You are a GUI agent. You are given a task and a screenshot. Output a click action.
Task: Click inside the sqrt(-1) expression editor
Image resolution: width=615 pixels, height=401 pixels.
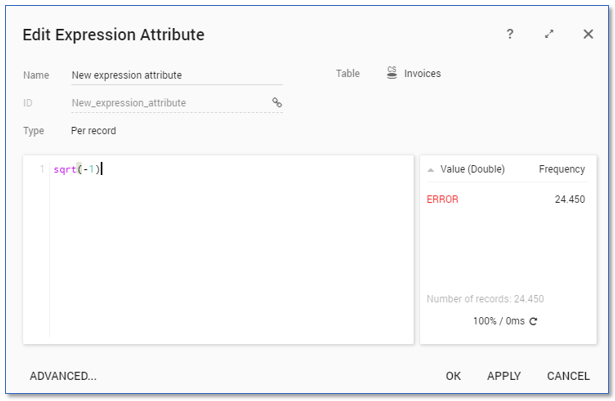[230, 250]
